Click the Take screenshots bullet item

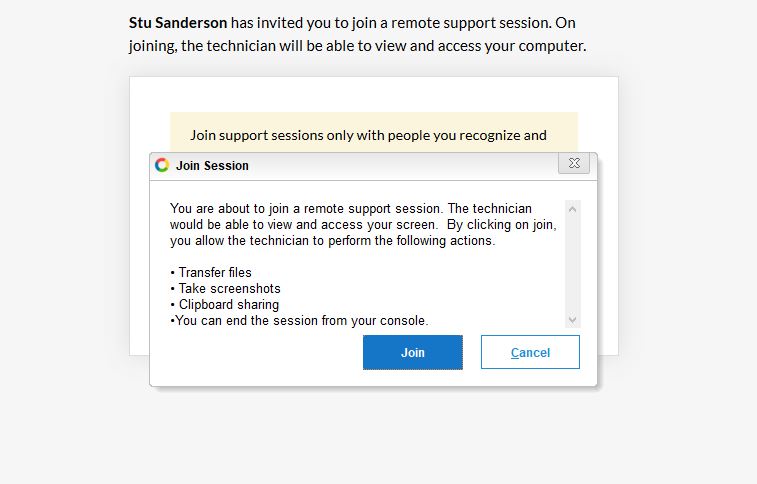(225, 289)
